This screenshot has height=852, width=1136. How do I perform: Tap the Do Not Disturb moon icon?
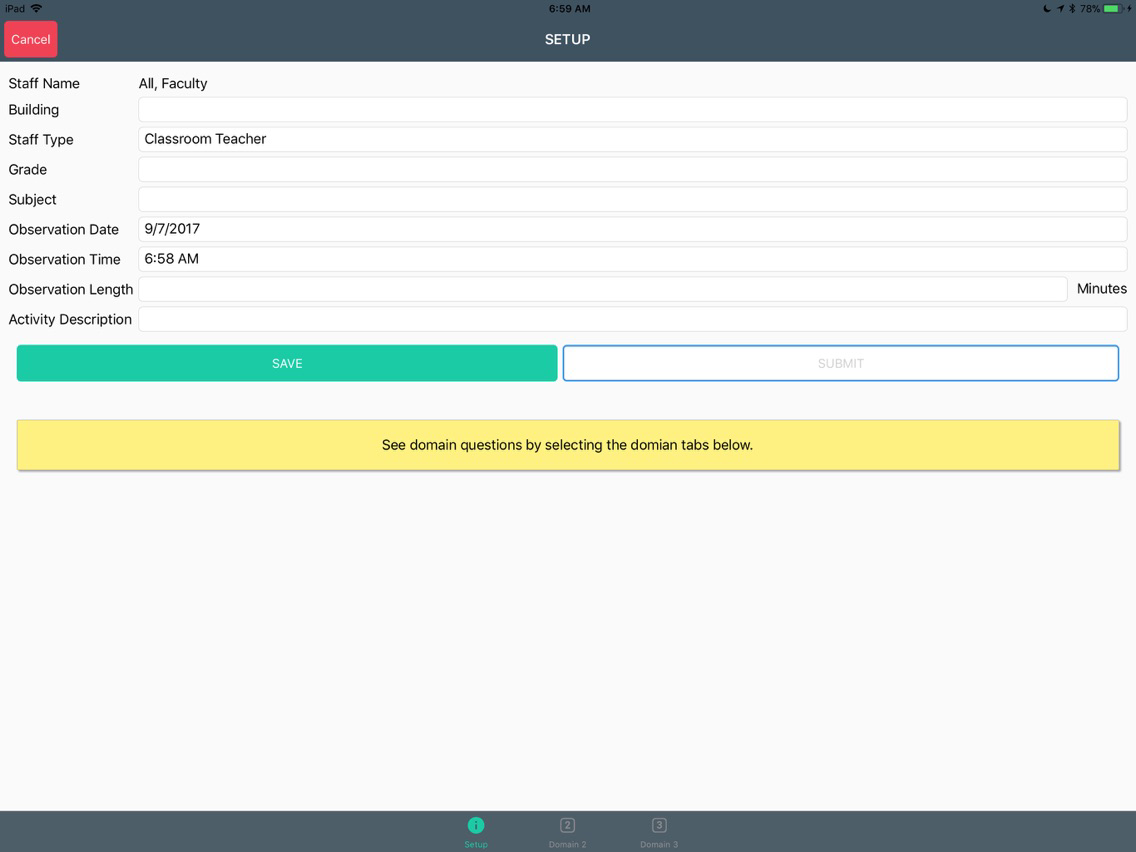pos(1047,9)
